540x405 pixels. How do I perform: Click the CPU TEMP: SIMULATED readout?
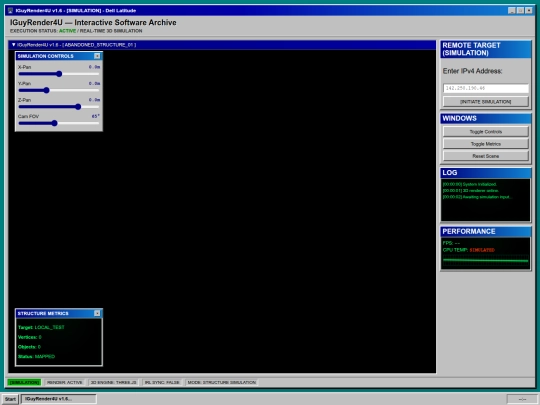tap(469, 250)
